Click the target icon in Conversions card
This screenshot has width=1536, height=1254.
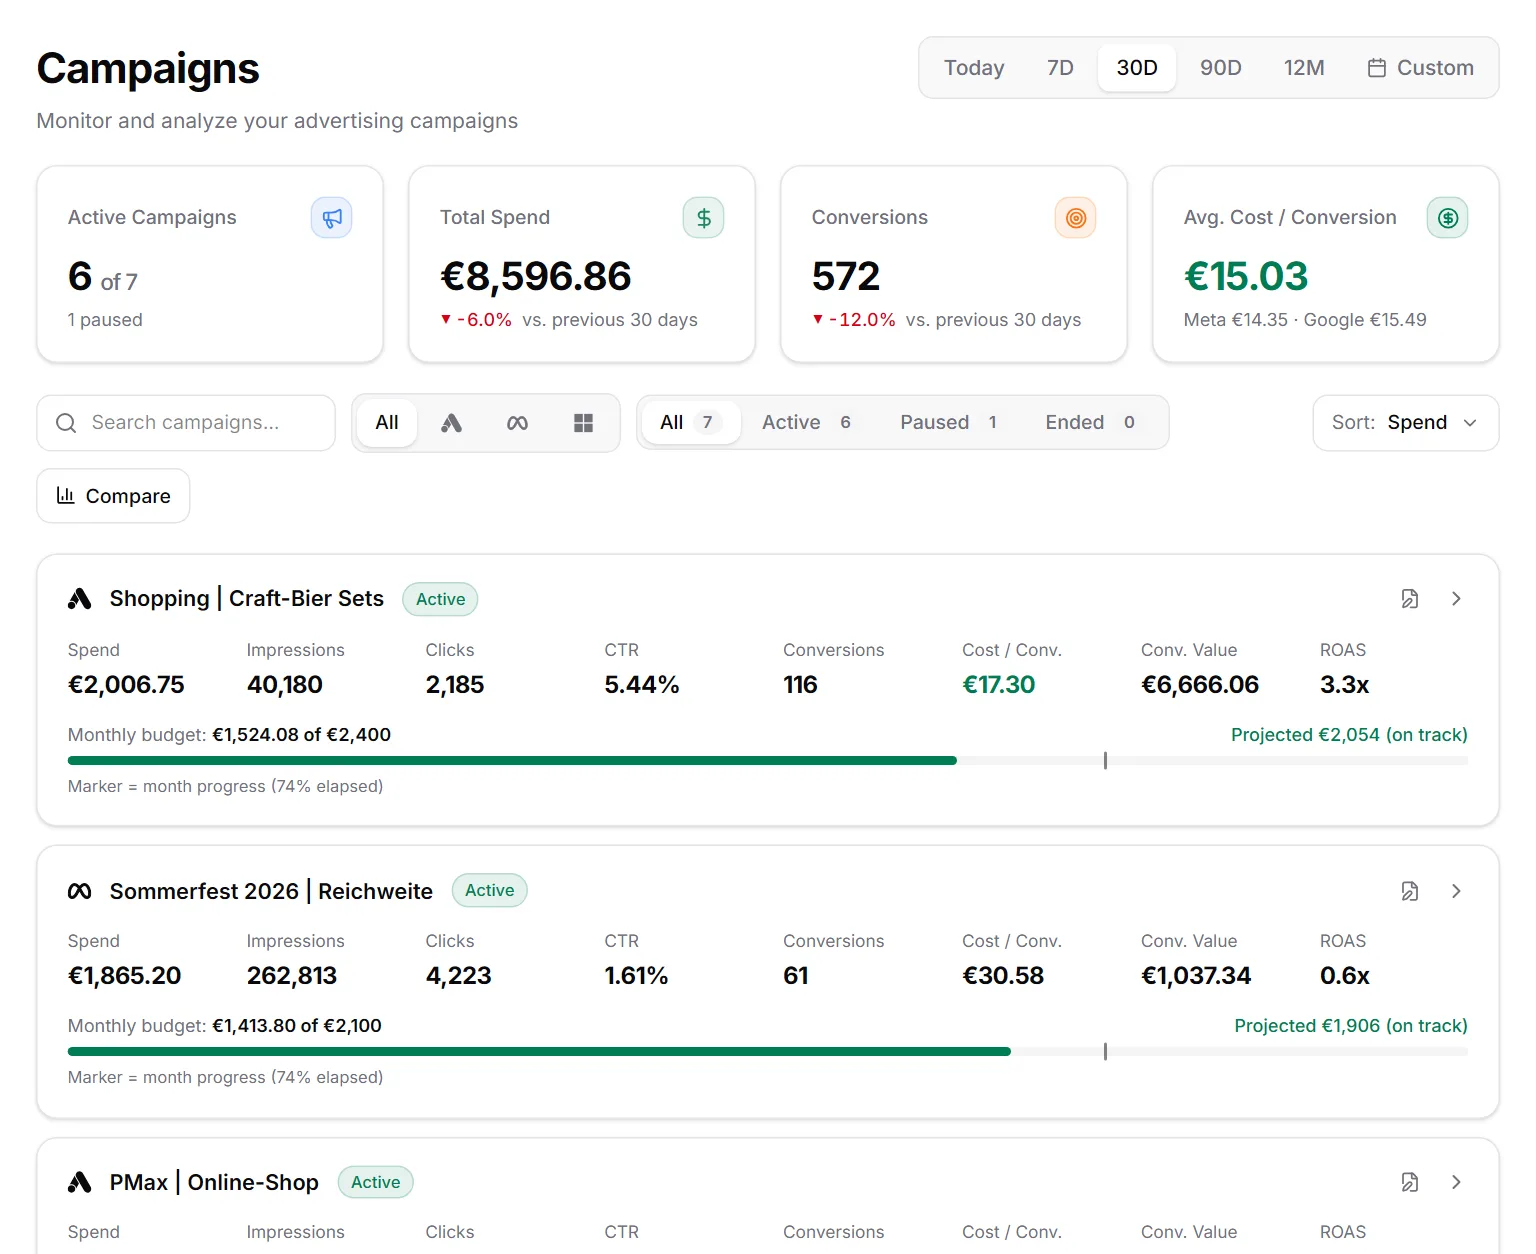coord(1075,217)
